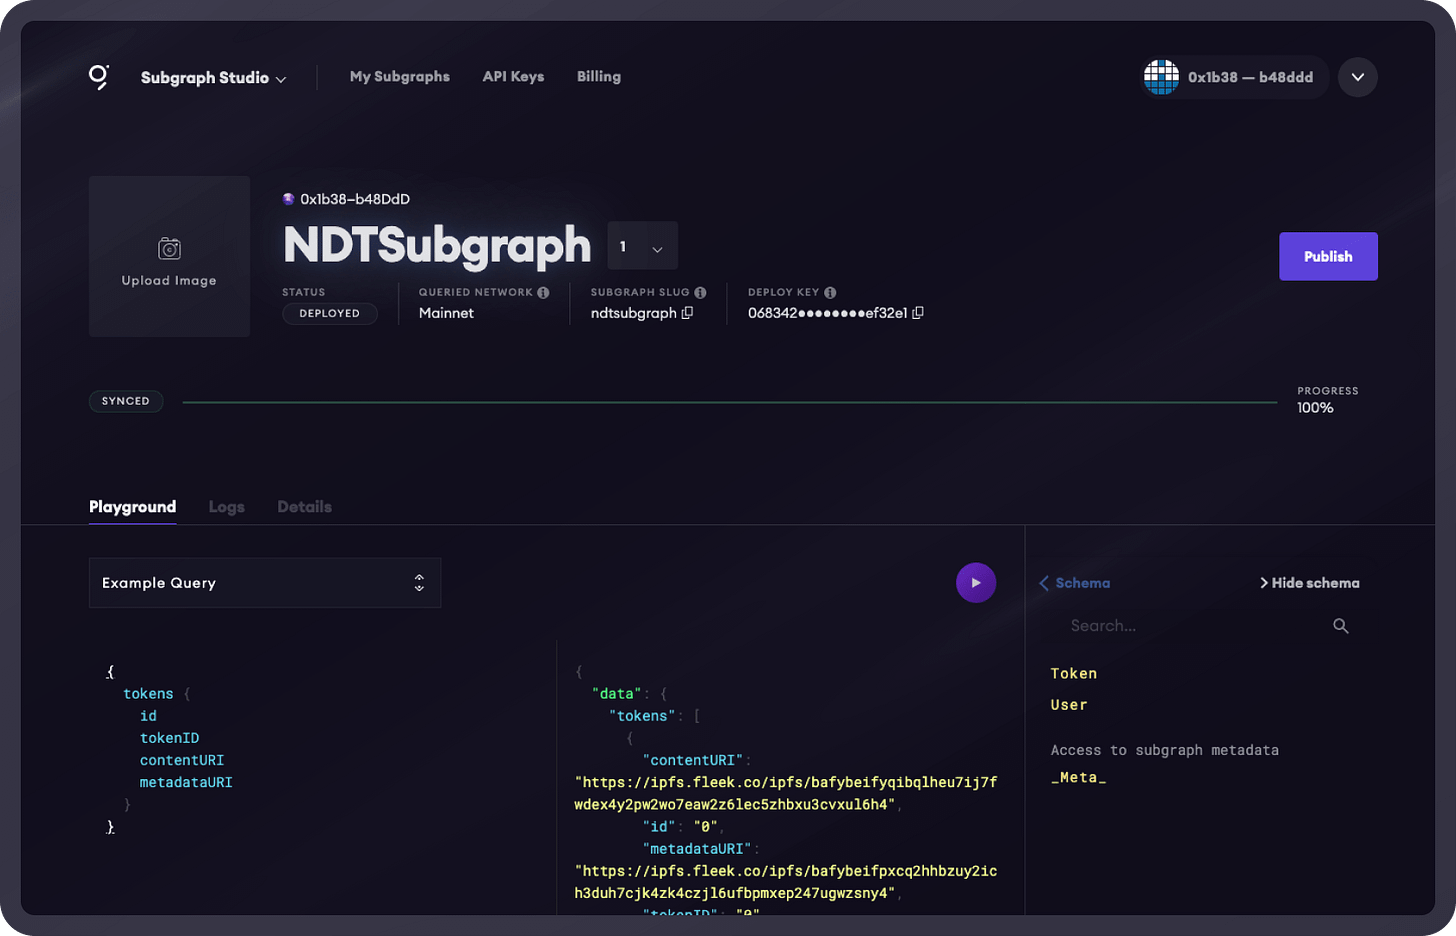Click contentURI field in query editor
The height and width of the screenshot is (936, 1456).
pyautogui.click(x=182, y=760)
